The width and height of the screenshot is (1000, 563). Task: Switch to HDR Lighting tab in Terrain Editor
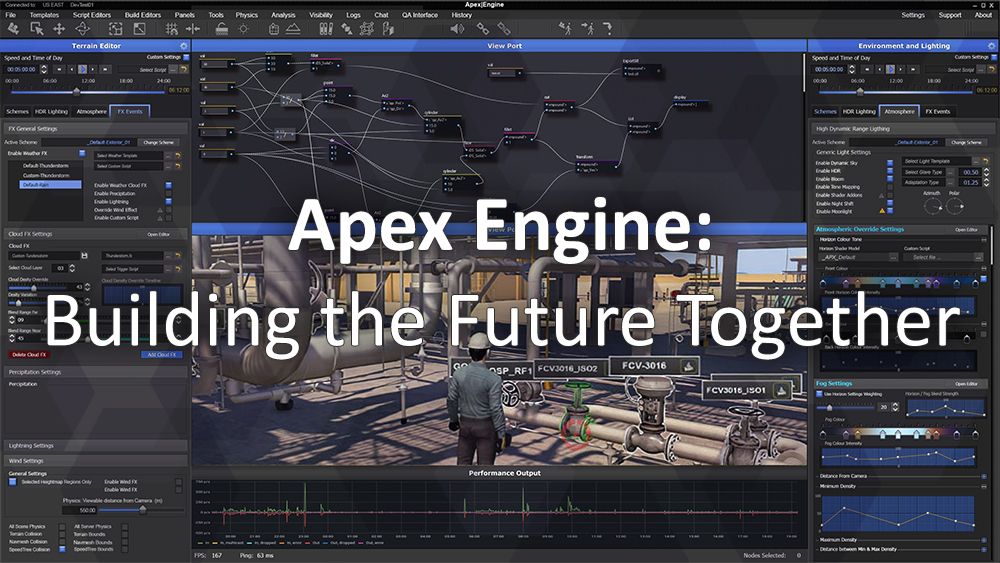pyautogui.click(x=52, y=111)
